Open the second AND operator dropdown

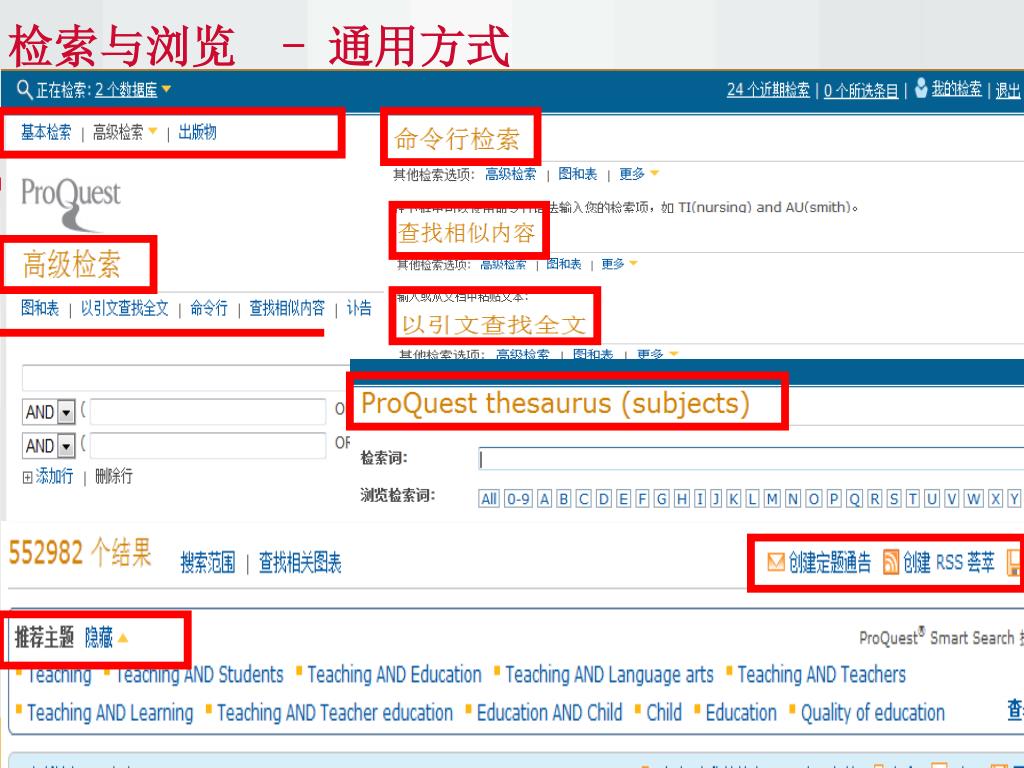point(49,446)
